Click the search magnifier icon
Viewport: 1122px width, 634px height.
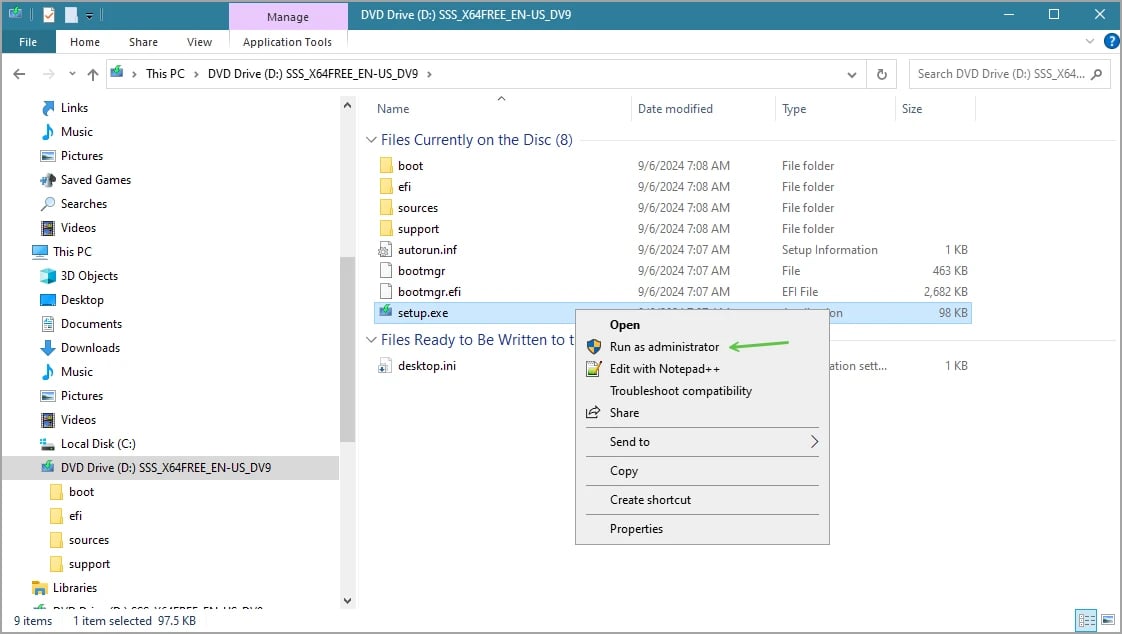[x=1097, y=74]
